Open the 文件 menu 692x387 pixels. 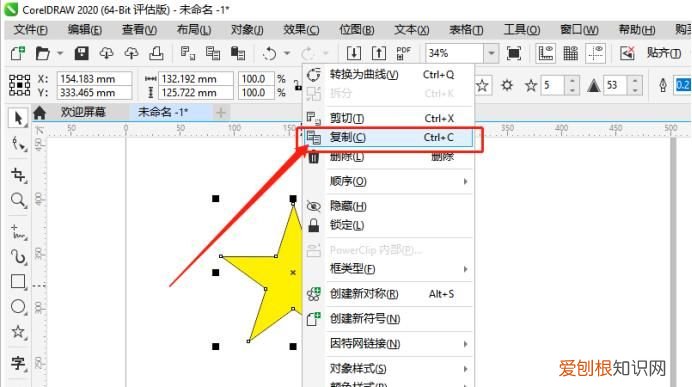(30, 30)
